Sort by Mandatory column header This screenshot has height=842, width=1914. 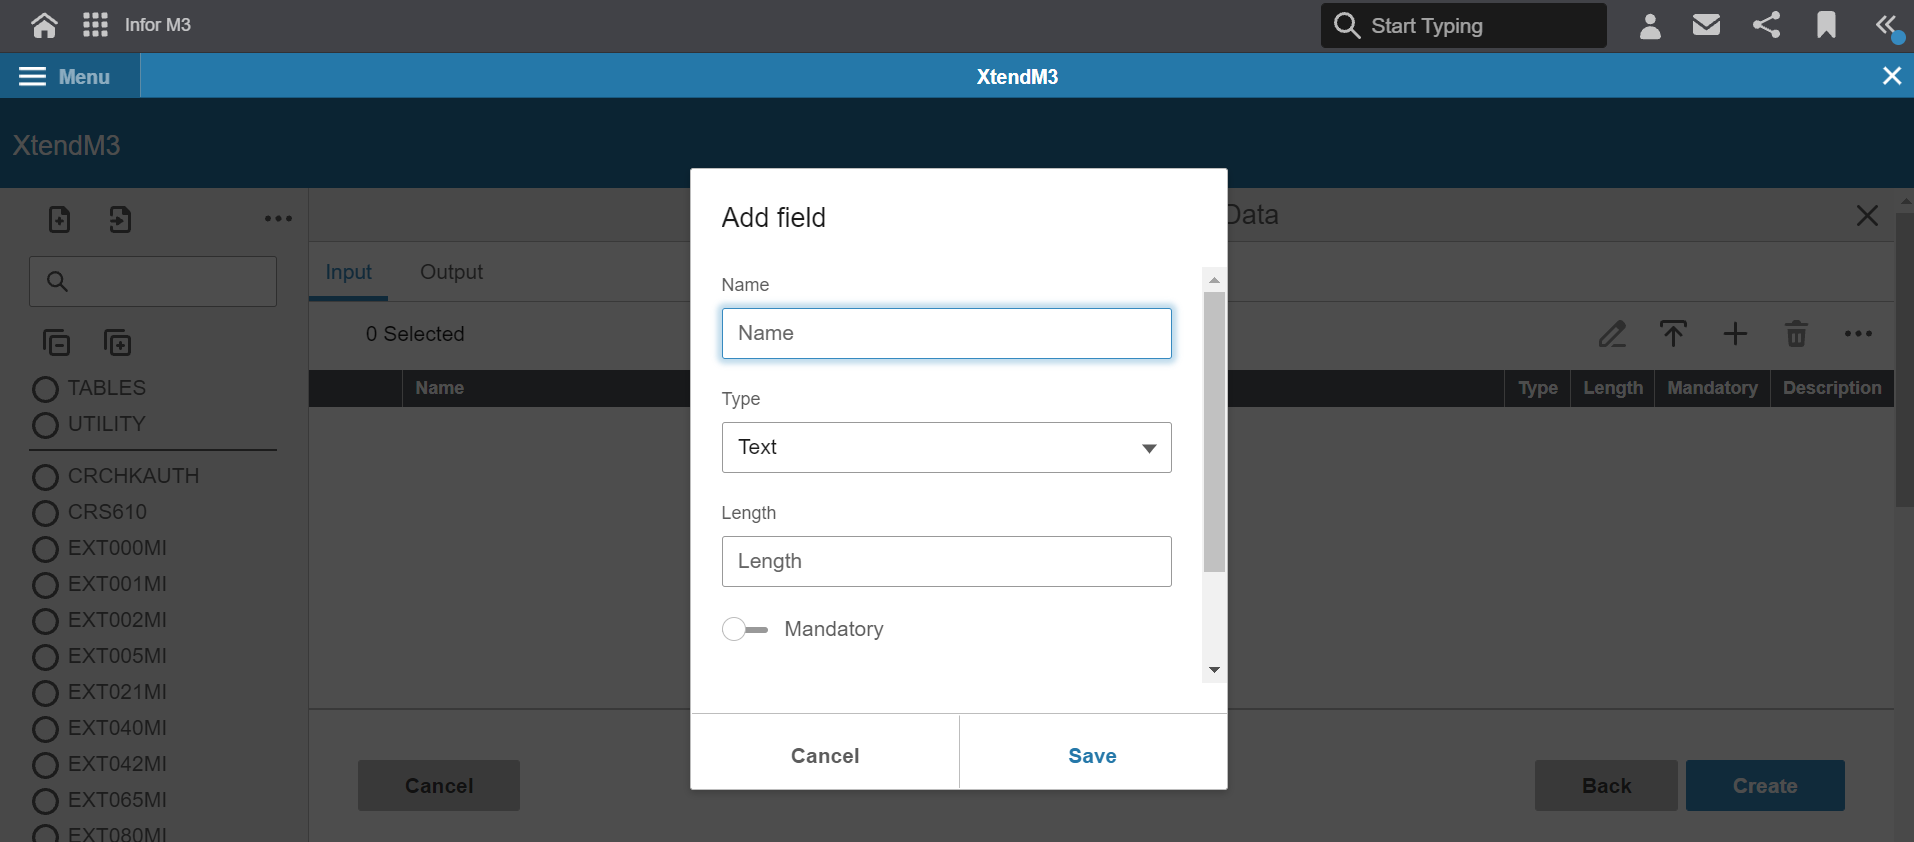tap(1712, 388)
